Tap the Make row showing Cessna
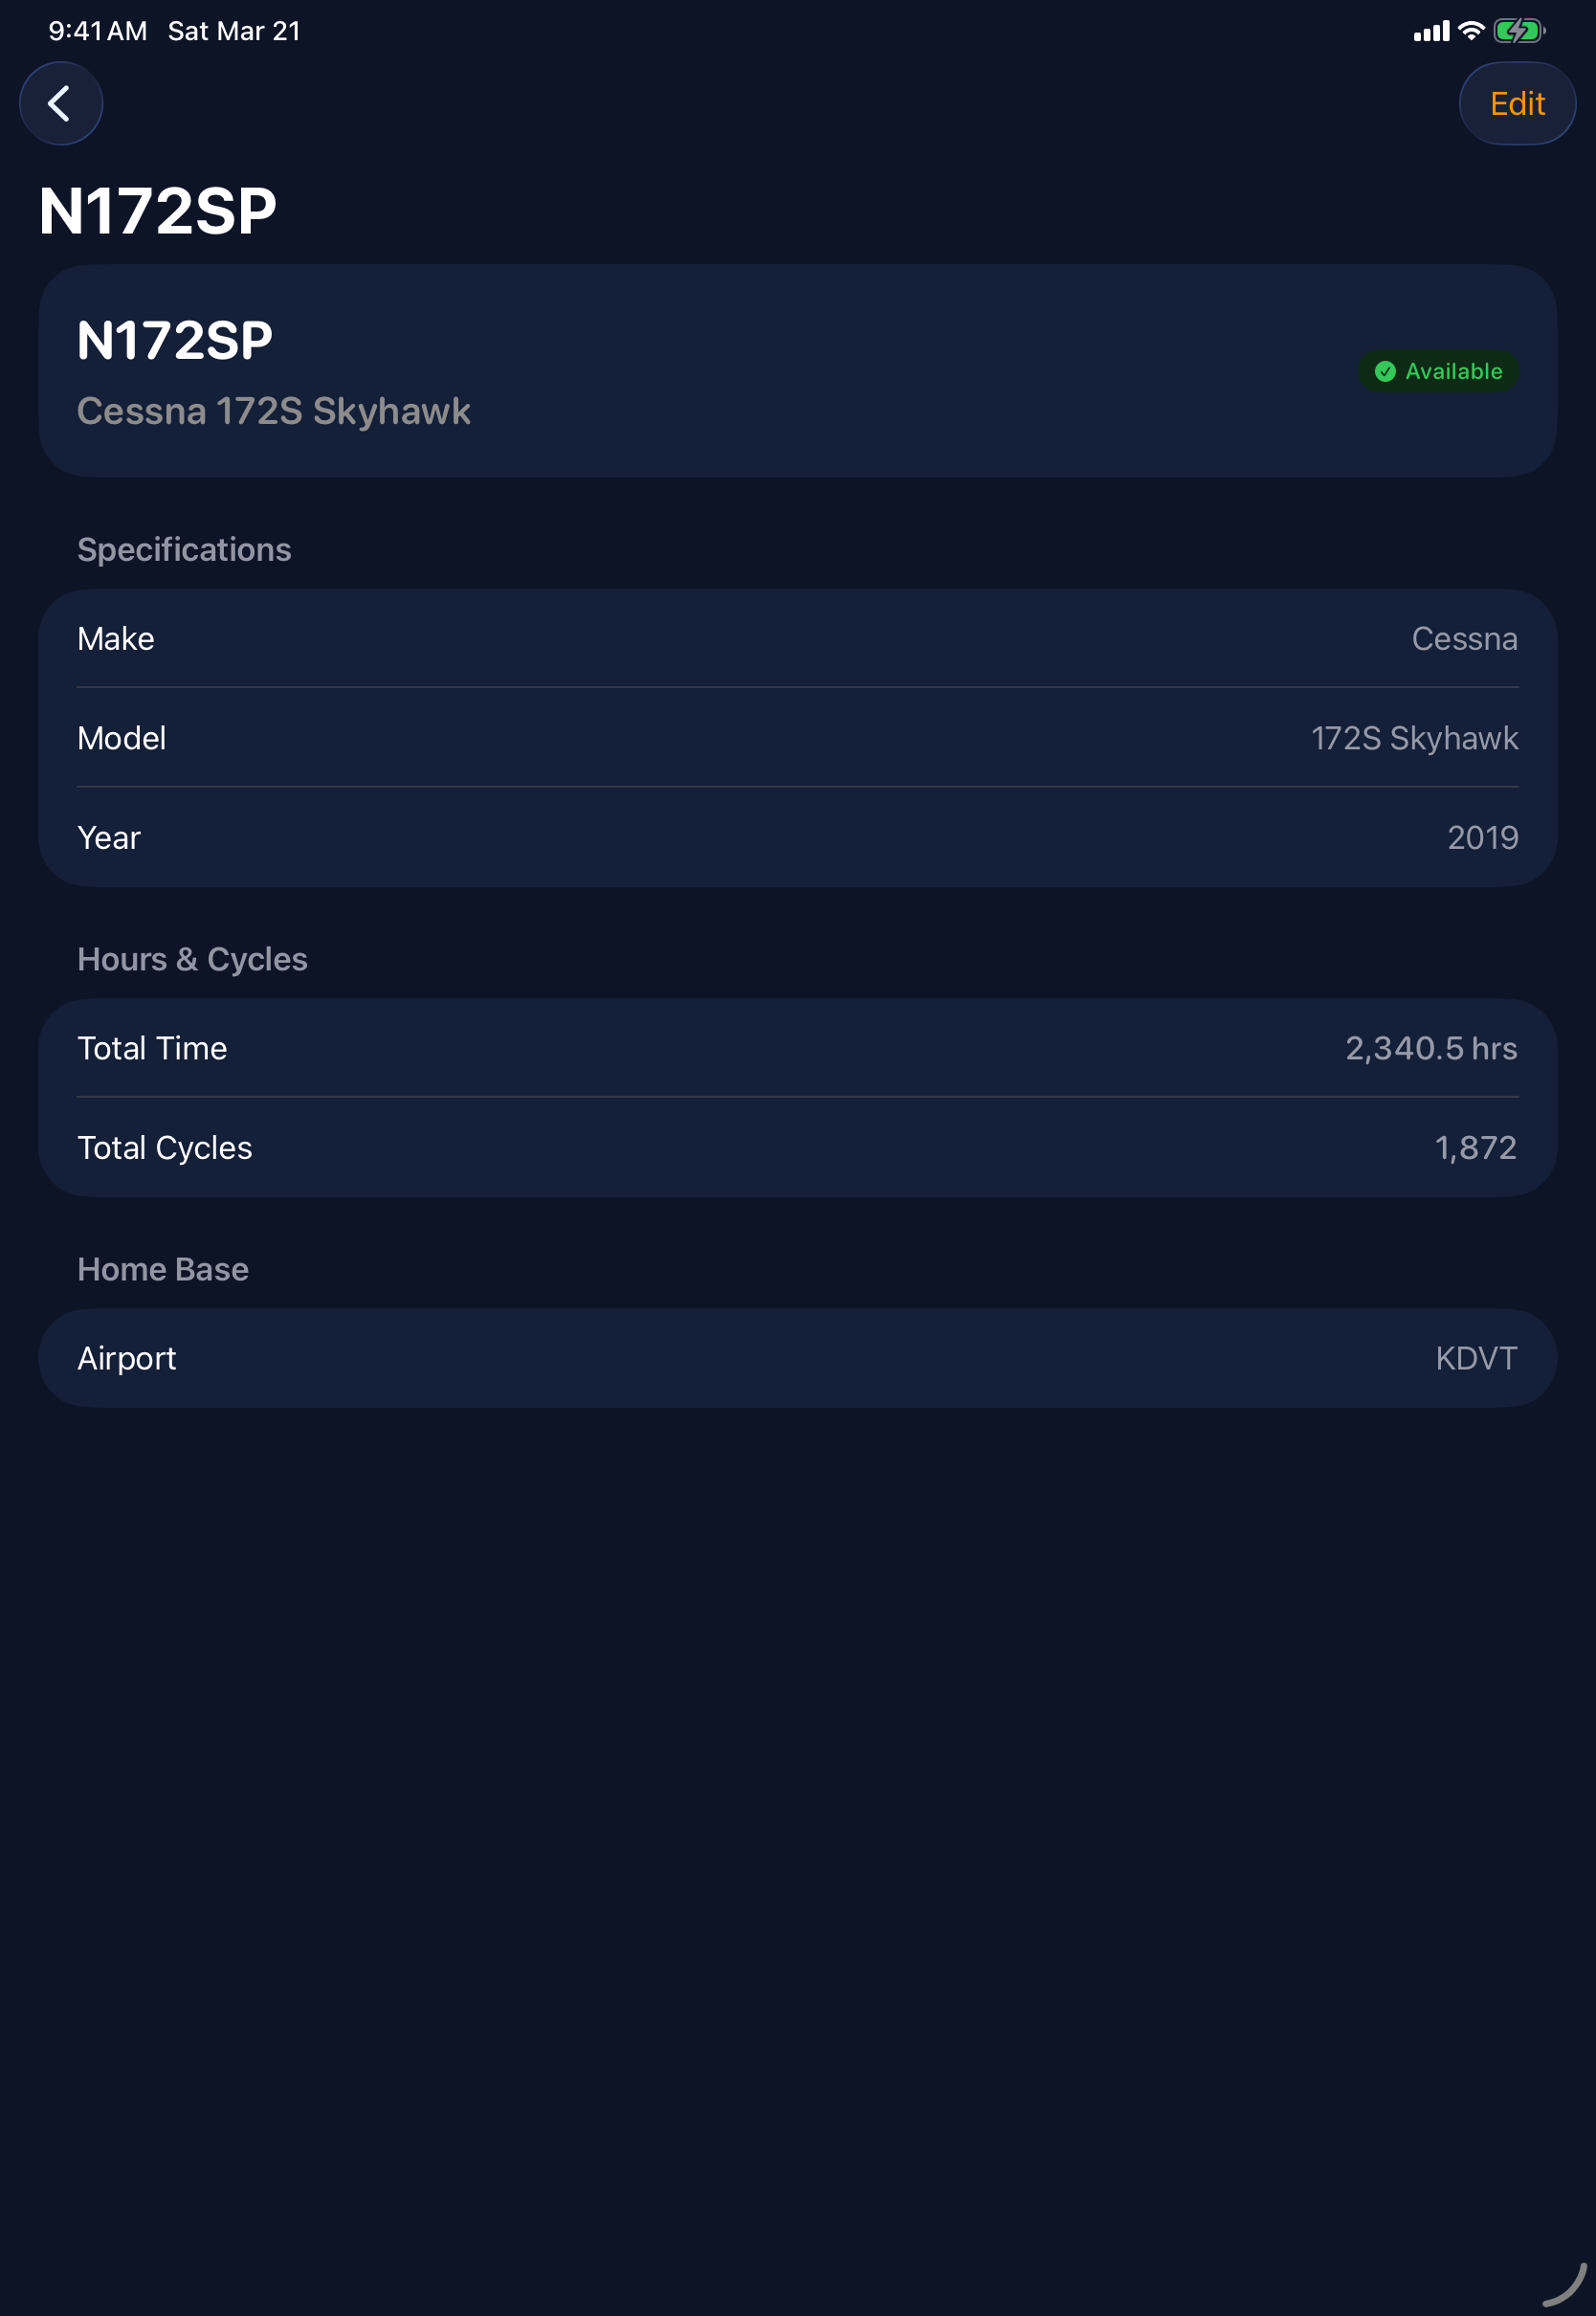 click(x=798, y=638)
